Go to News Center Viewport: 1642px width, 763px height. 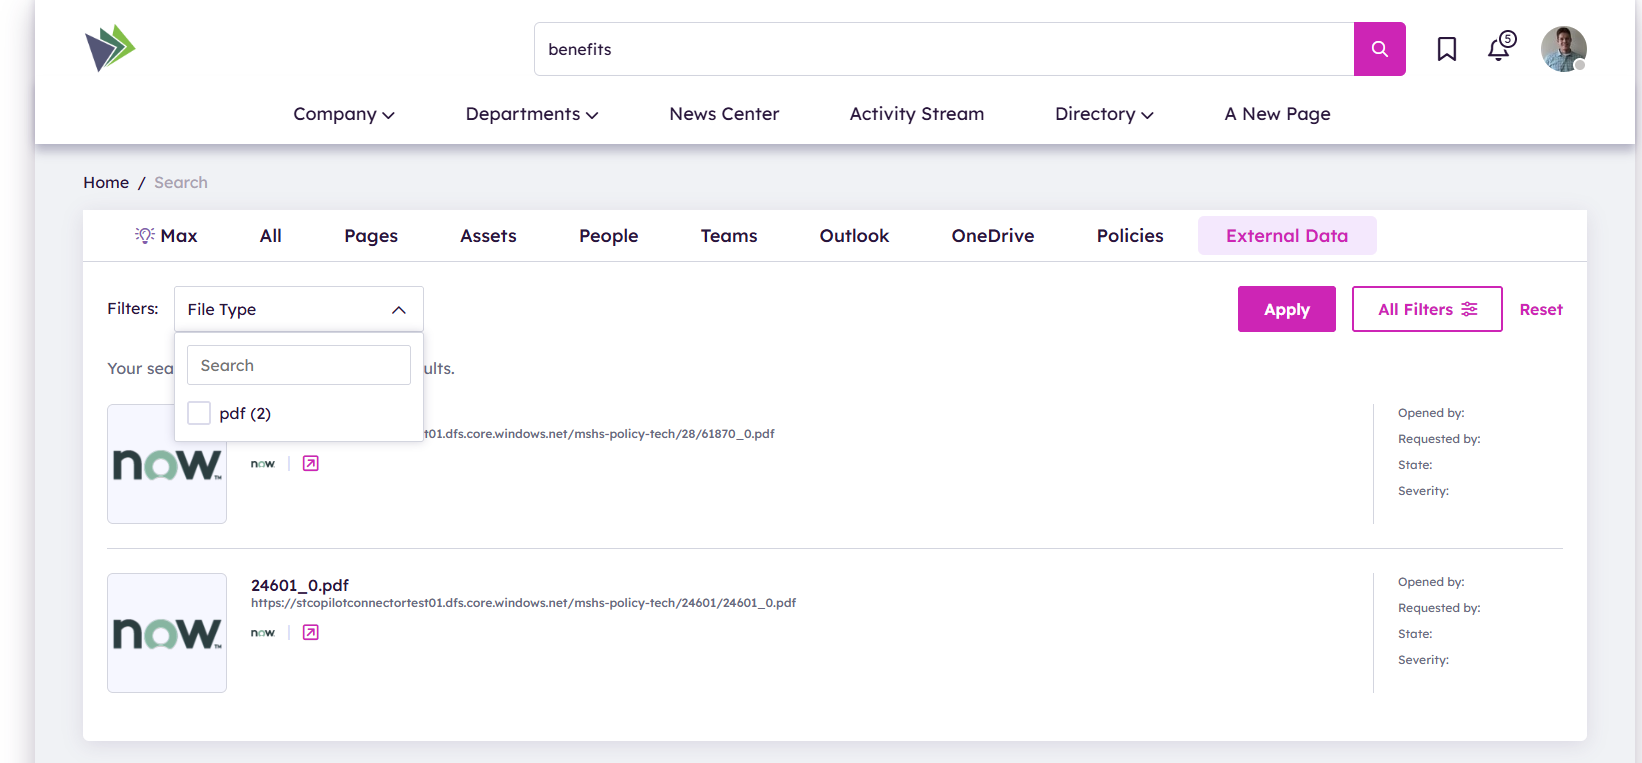pos(724,114)
